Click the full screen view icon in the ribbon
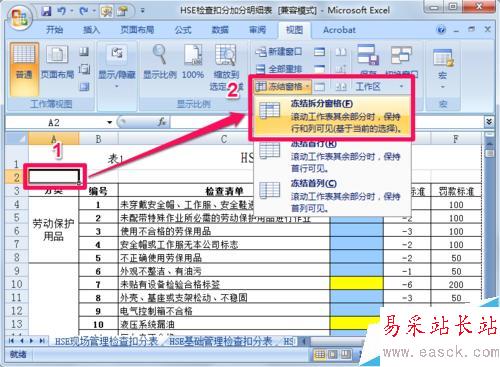Image resolution: width=500 pixels, height=367 pixels. click(84, 87)
